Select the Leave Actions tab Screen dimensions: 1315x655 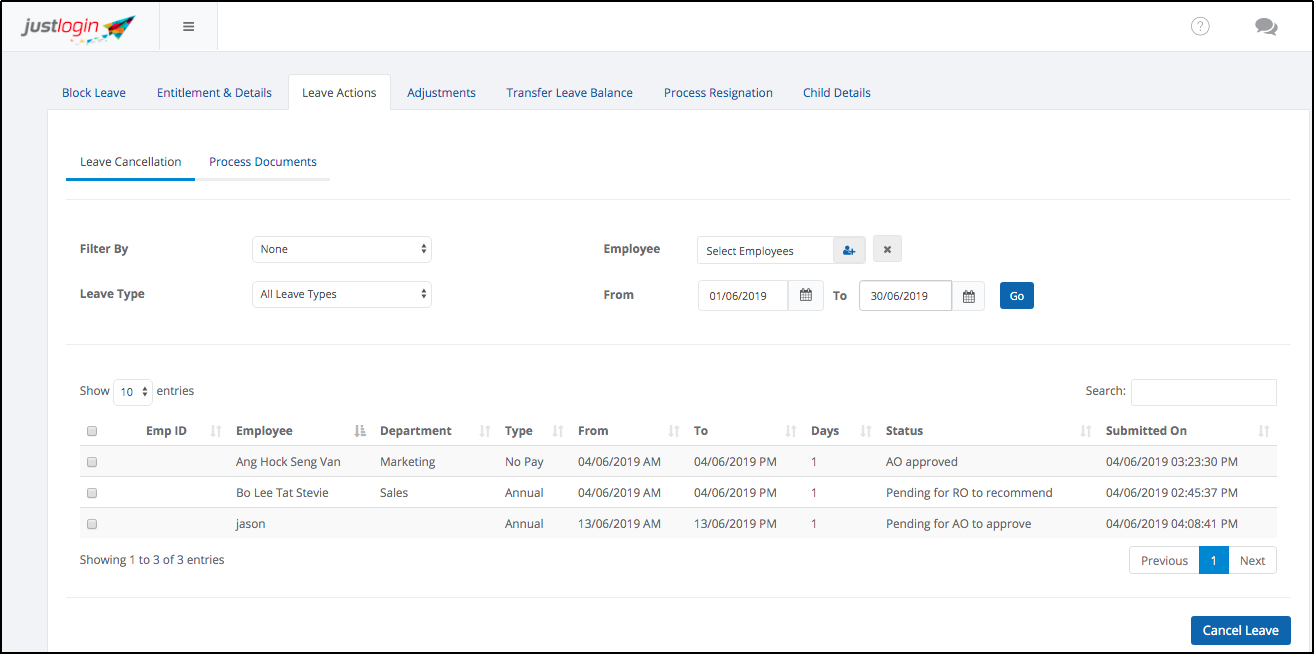(339, 93)
